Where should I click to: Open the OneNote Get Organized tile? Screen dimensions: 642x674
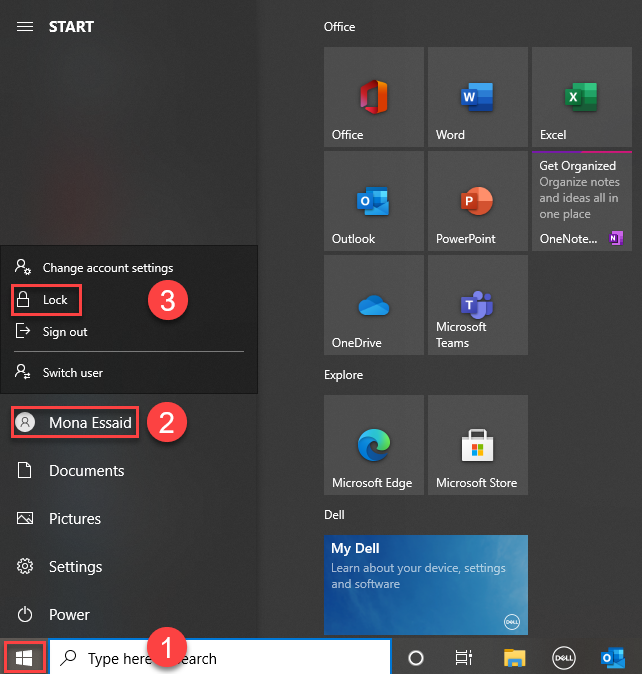(581, 201)
